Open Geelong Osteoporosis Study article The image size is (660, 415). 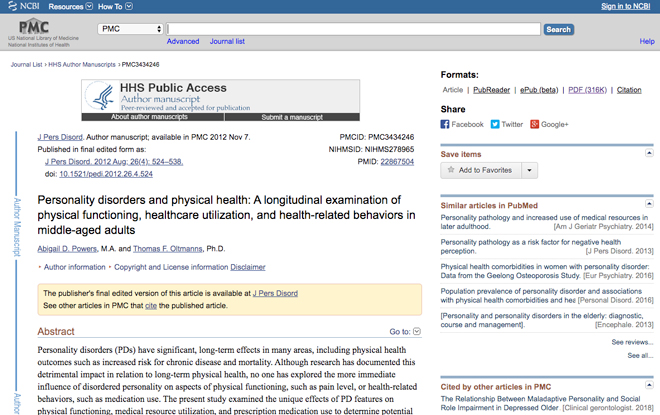pos(545,271)
